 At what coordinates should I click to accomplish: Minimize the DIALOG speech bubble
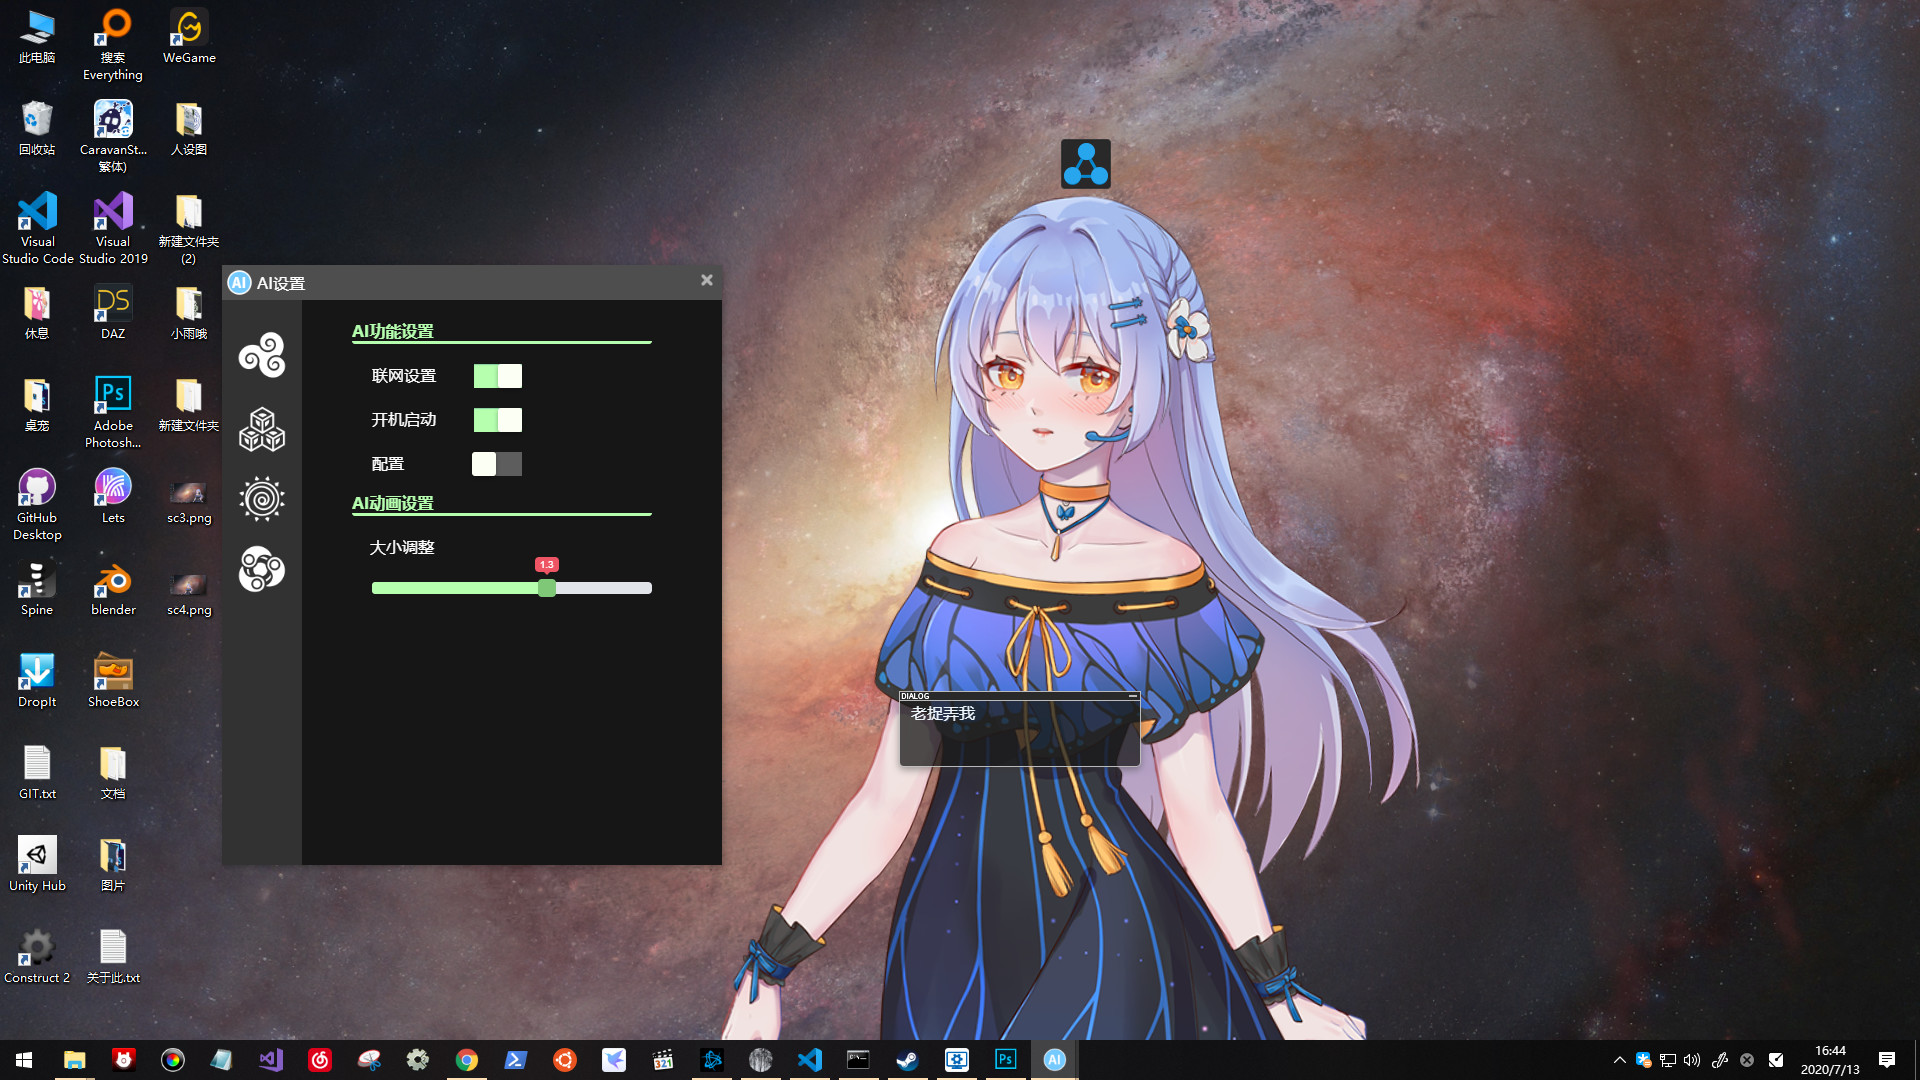tap(1133, 696)
